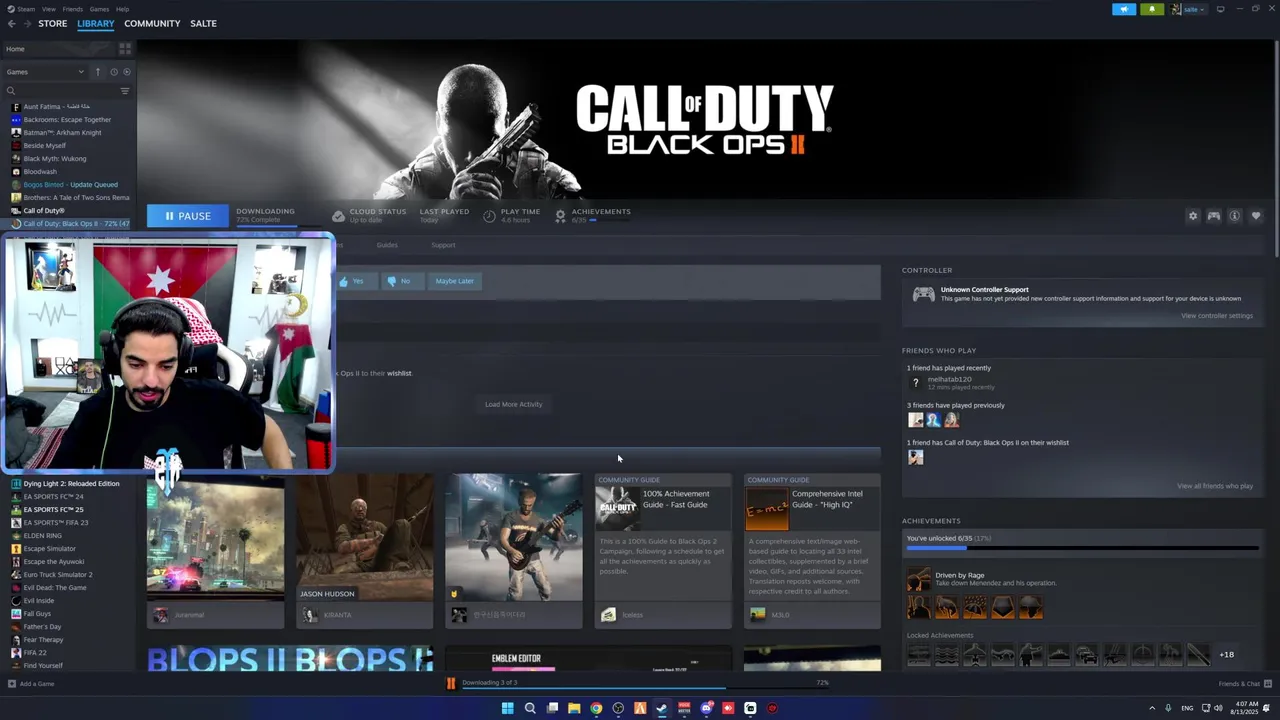The image size is (1280, 720).
Task: Open friend melhatab120's profile
Action: (x=949, y=379)
